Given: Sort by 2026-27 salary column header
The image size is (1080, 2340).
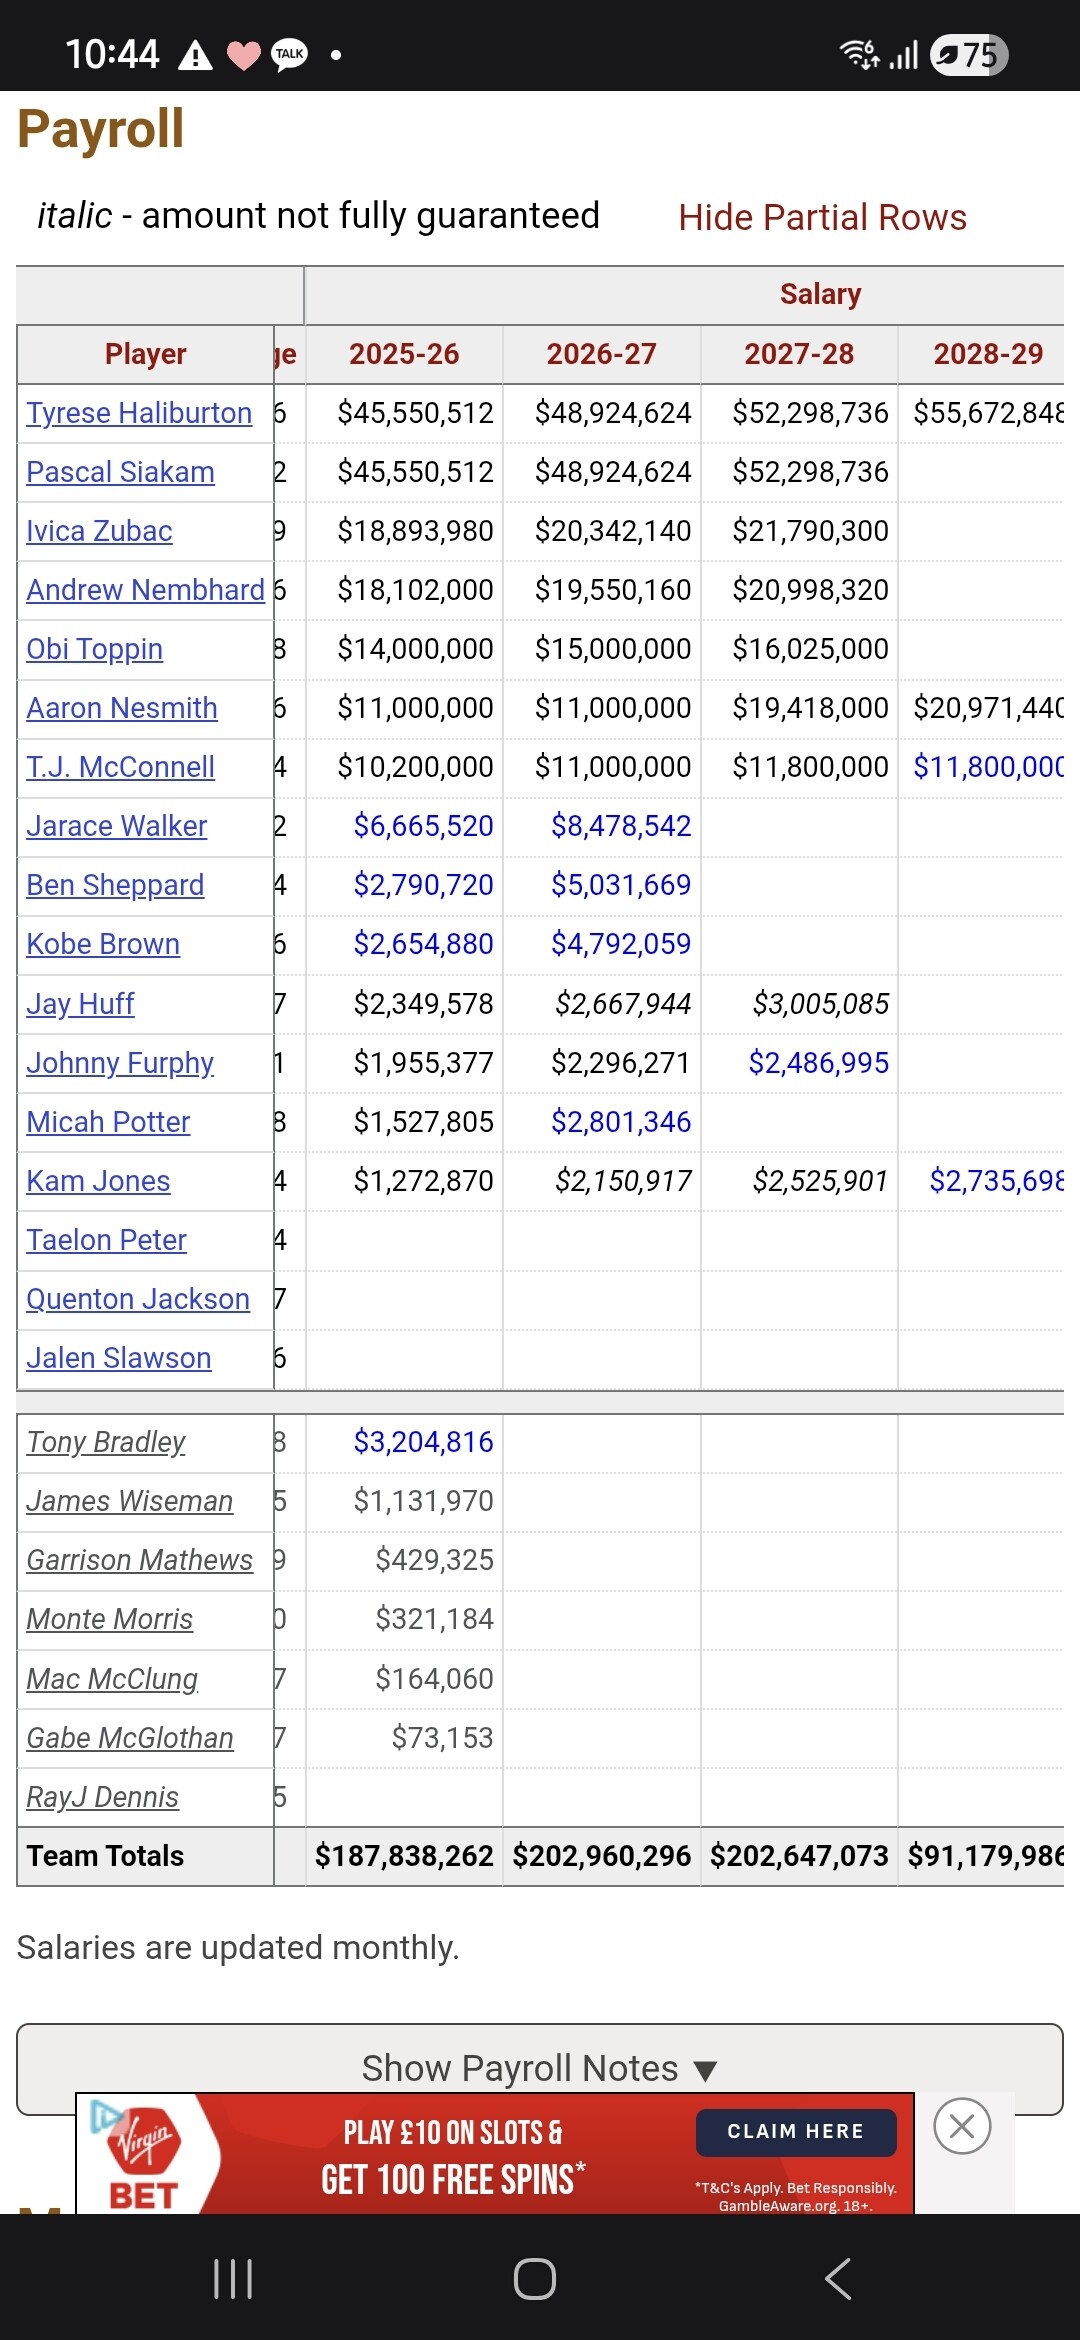Looking at the screenshot, I should pyautogui.click(x=601, y=354).
